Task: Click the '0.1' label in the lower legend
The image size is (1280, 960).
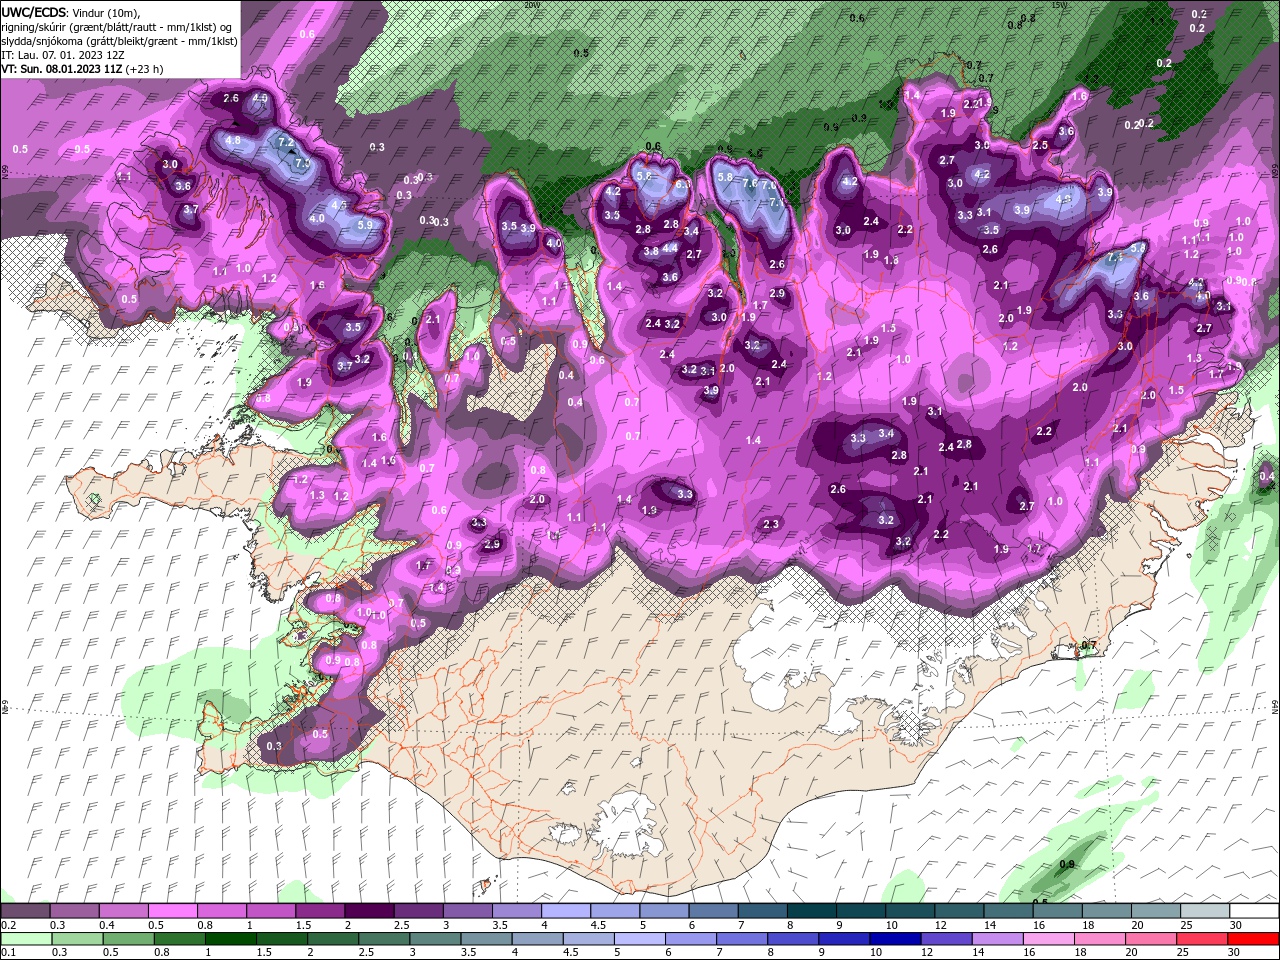Action: pyautogui.click(x=7, y=954)
